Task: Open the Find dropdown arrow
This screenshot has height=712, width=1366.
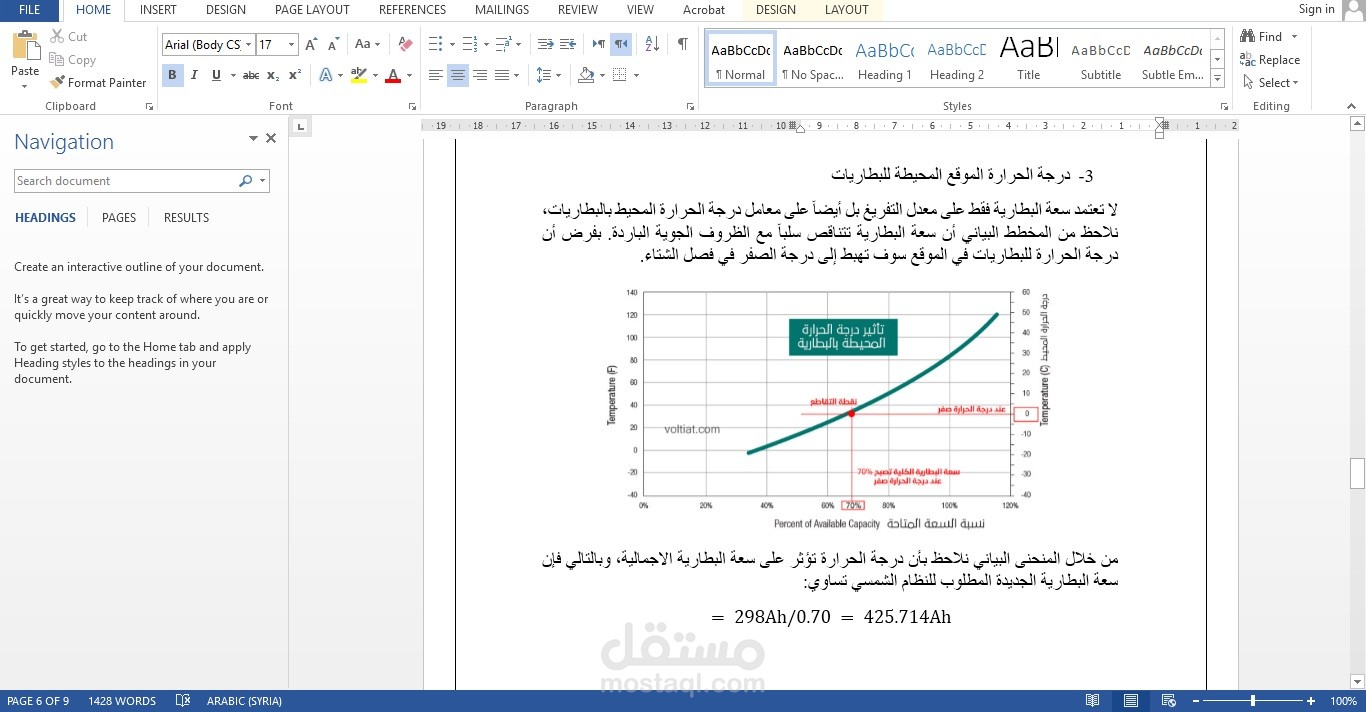Action: click(x=1294, y=37)
